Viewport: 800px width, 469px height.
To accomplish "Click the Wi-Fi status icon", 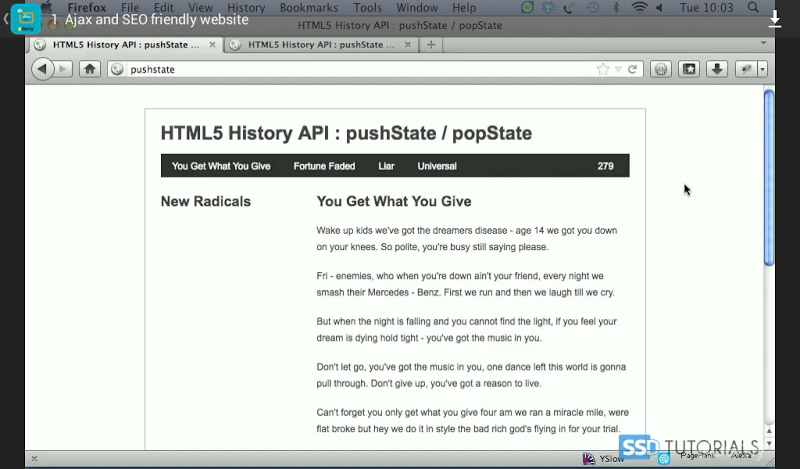I will click(639, 8).
